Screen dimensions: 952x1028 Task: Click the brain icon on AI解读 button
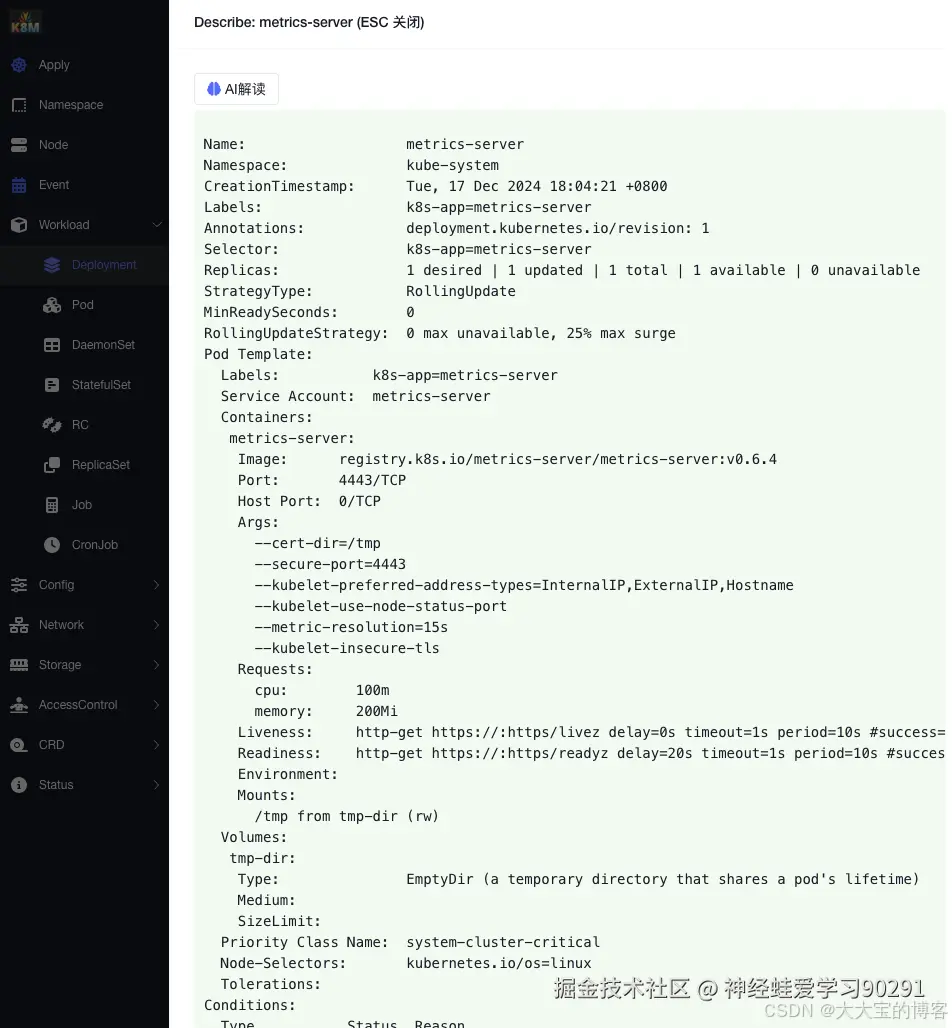(x=214, y=89)
